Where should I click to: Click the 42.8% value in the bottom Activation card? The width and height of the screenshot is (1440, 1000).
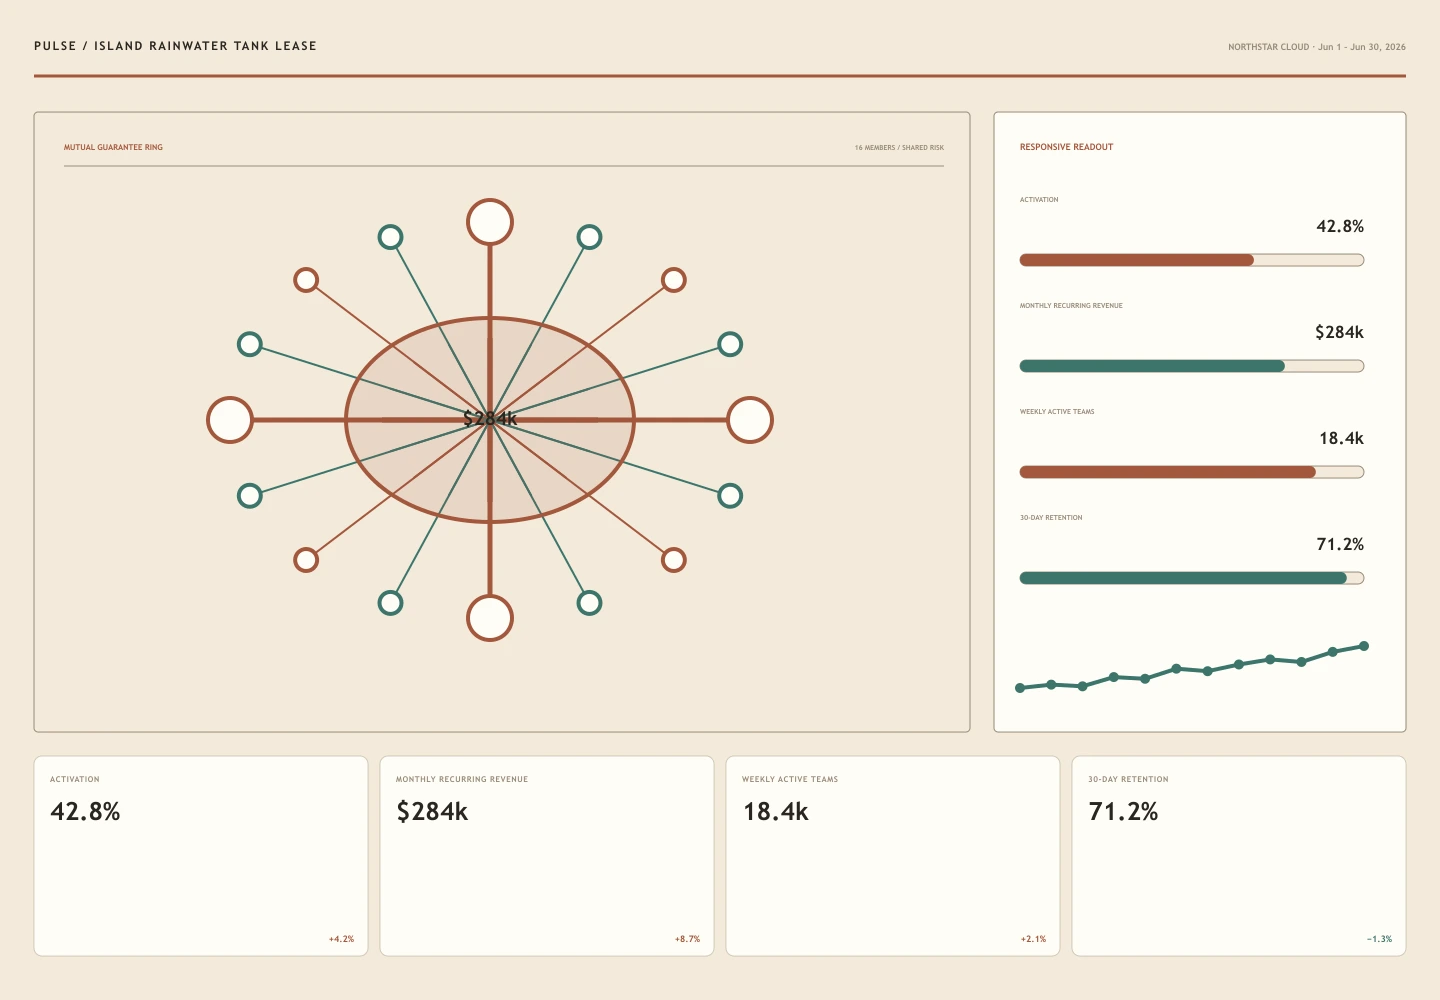point(85,811)
